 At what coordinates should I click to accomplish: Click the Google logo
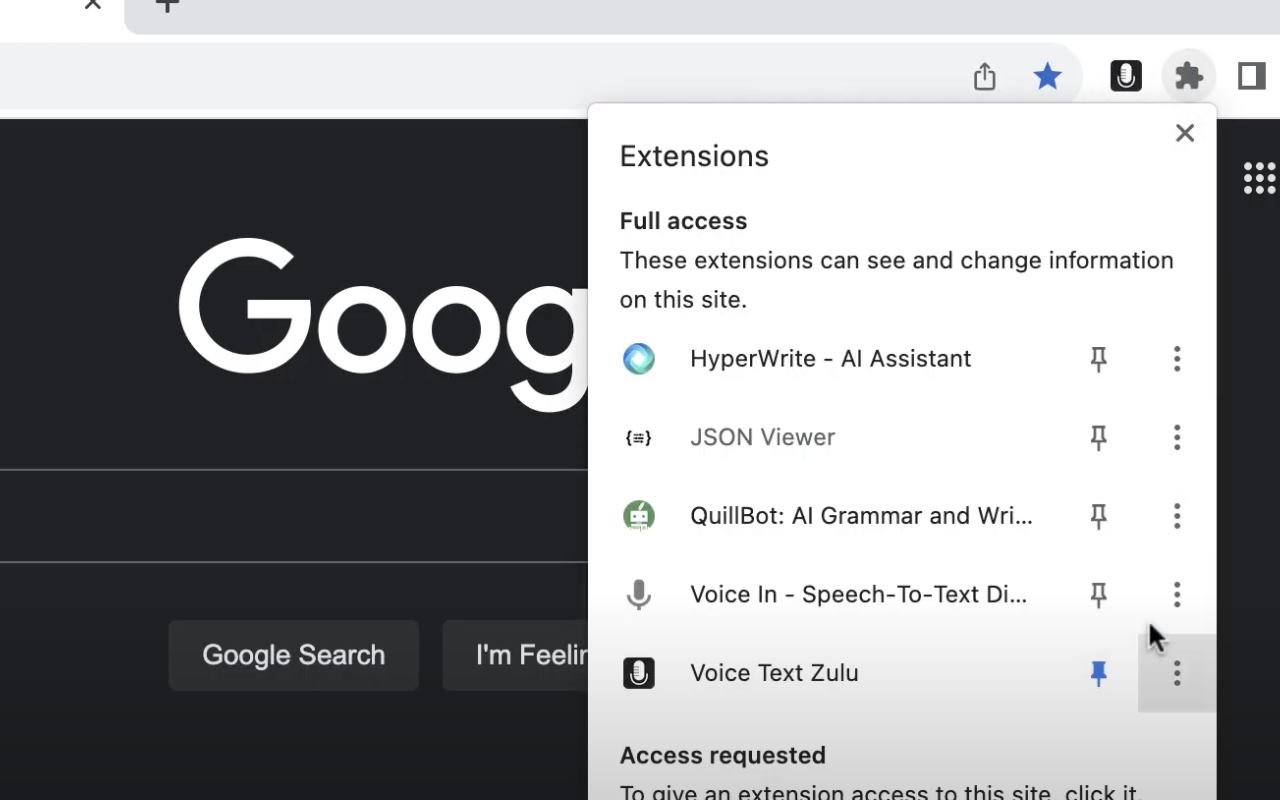pos(383,325)
